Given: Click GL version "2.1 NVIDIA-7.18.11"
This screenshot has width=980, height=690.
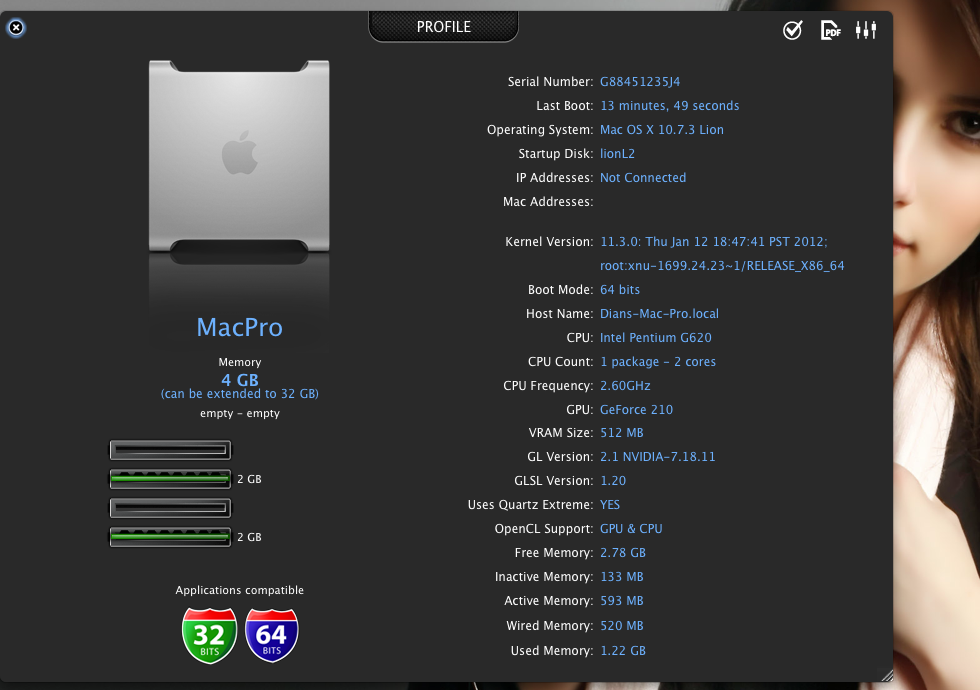Looking at the screenshot, I should click(x=658, y=457).
